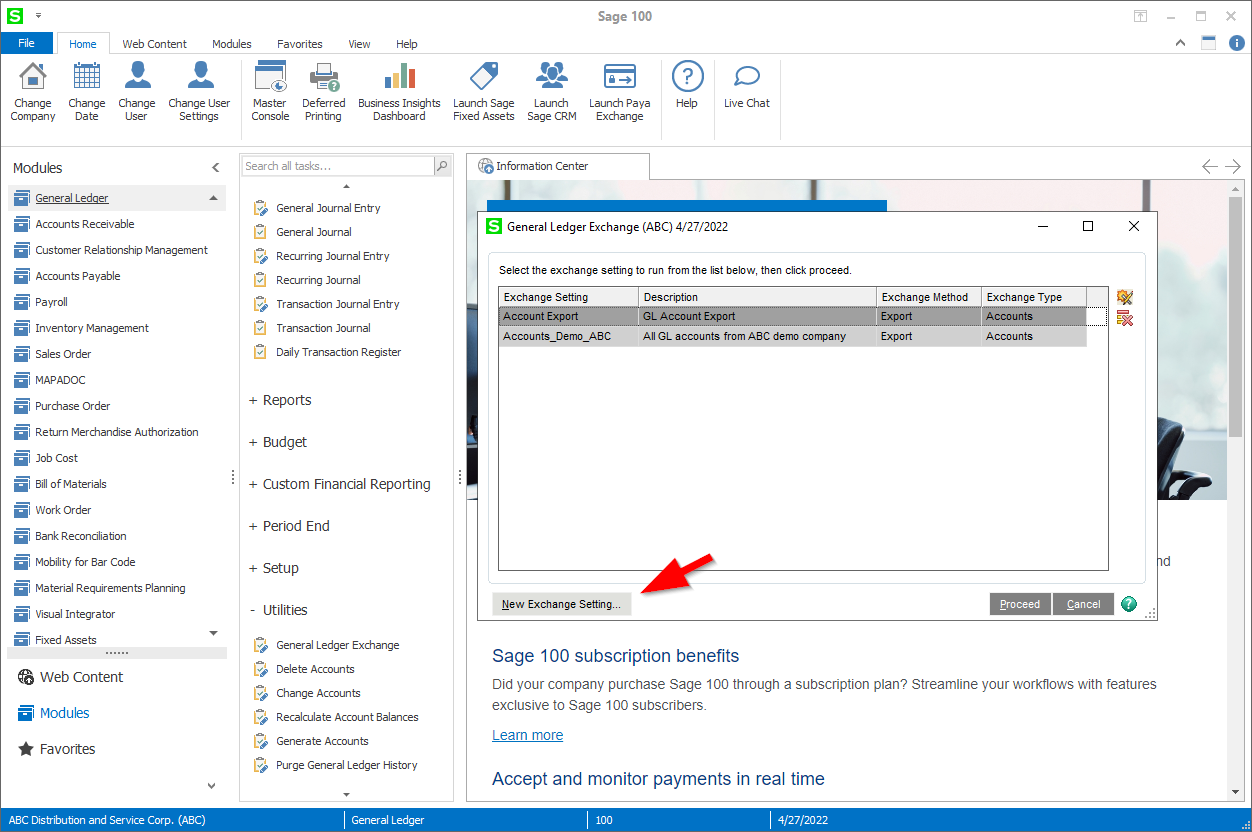The width and height of the screenshot is (1252, 832).
Task: Open General Ledger Exchange task
Action: tap(337, 645)
